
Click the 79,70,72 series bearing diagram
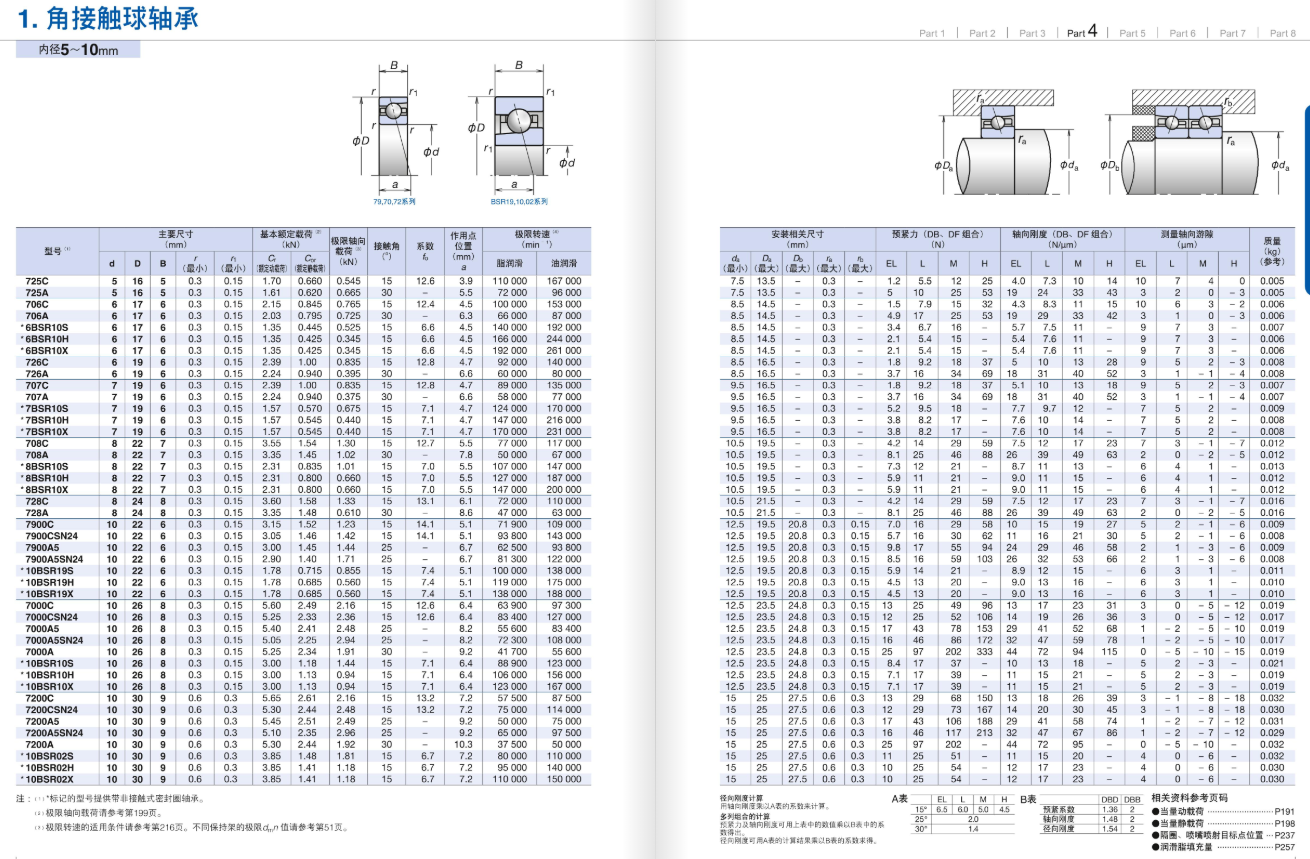point(398,127)
